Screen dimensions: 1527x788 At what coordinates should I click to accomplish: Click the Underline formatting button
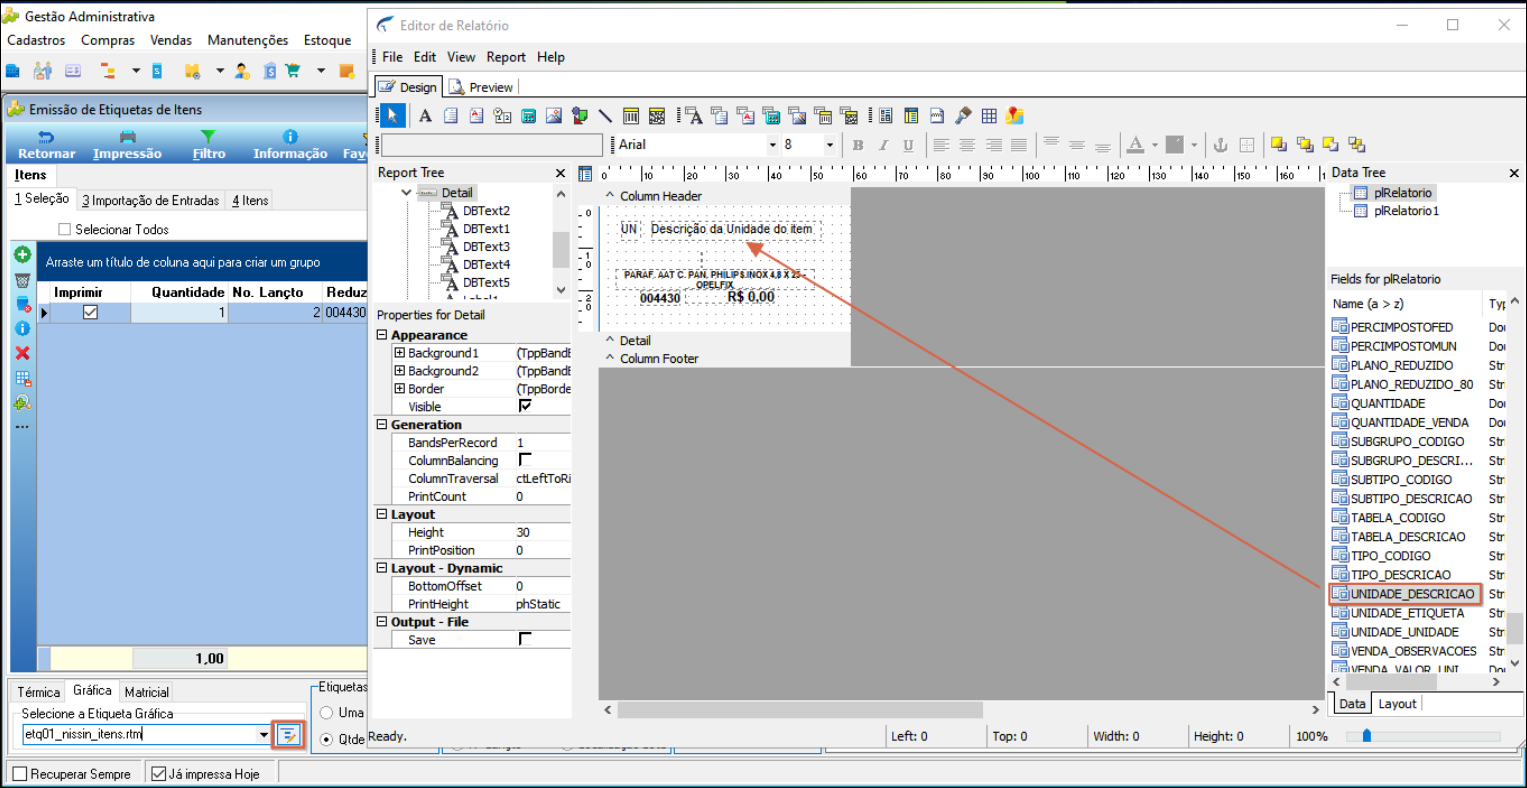click(x=908, y=145)
